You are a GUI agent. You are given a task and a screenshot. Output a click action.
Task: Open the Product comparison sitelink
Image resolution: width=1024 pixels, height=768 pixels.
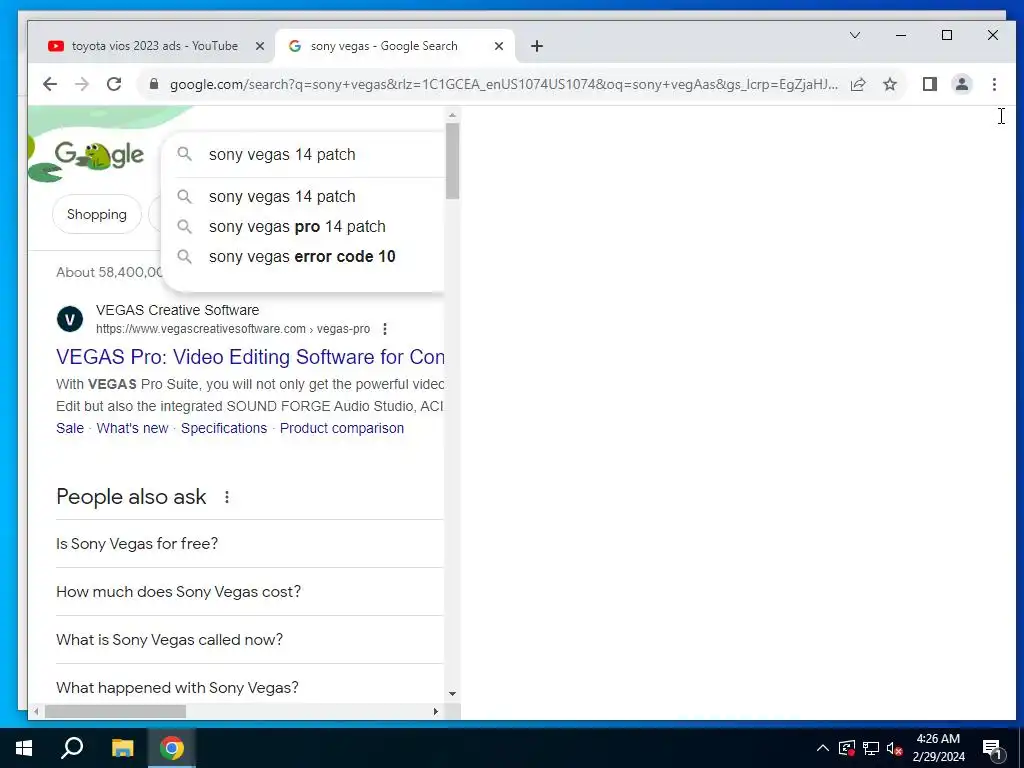pyautogui.click(x=342, y=428)
